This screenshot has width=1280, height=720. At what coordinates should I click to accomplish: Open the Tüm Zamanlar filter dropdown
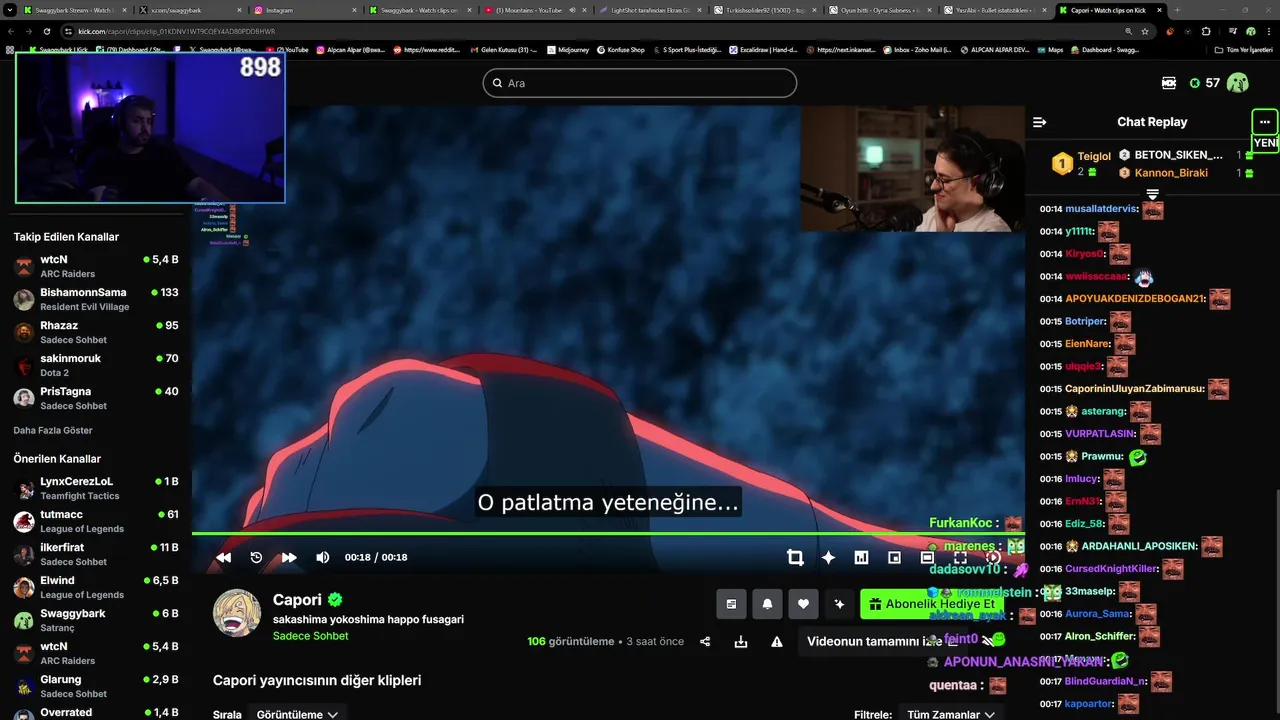click(x=951, y=714)
